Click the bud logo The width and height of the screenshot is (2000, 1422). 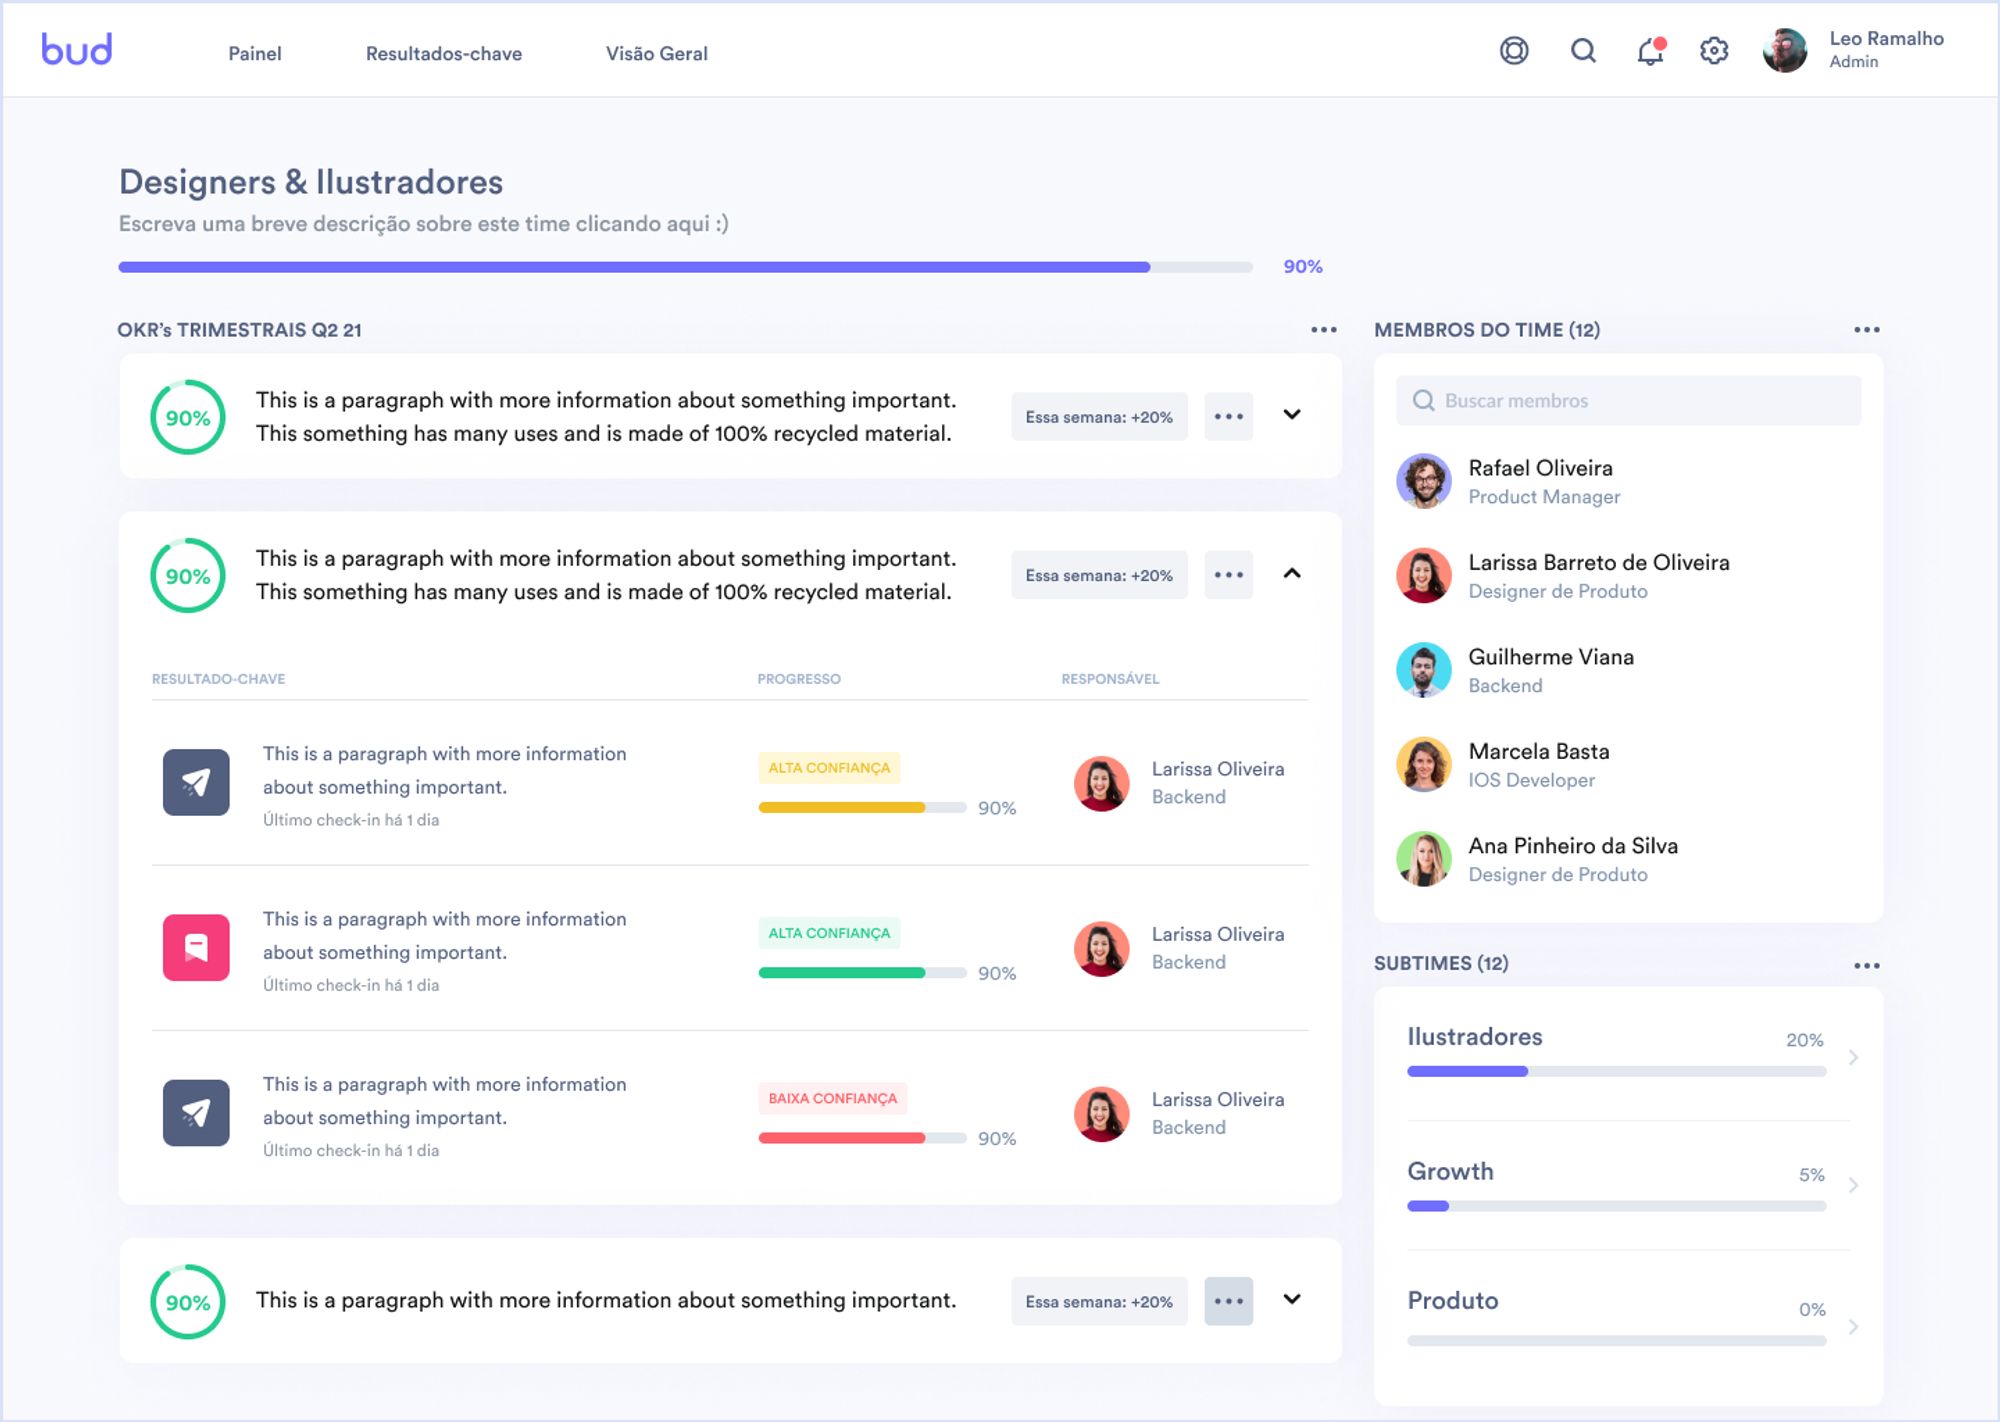coord(76,49)
